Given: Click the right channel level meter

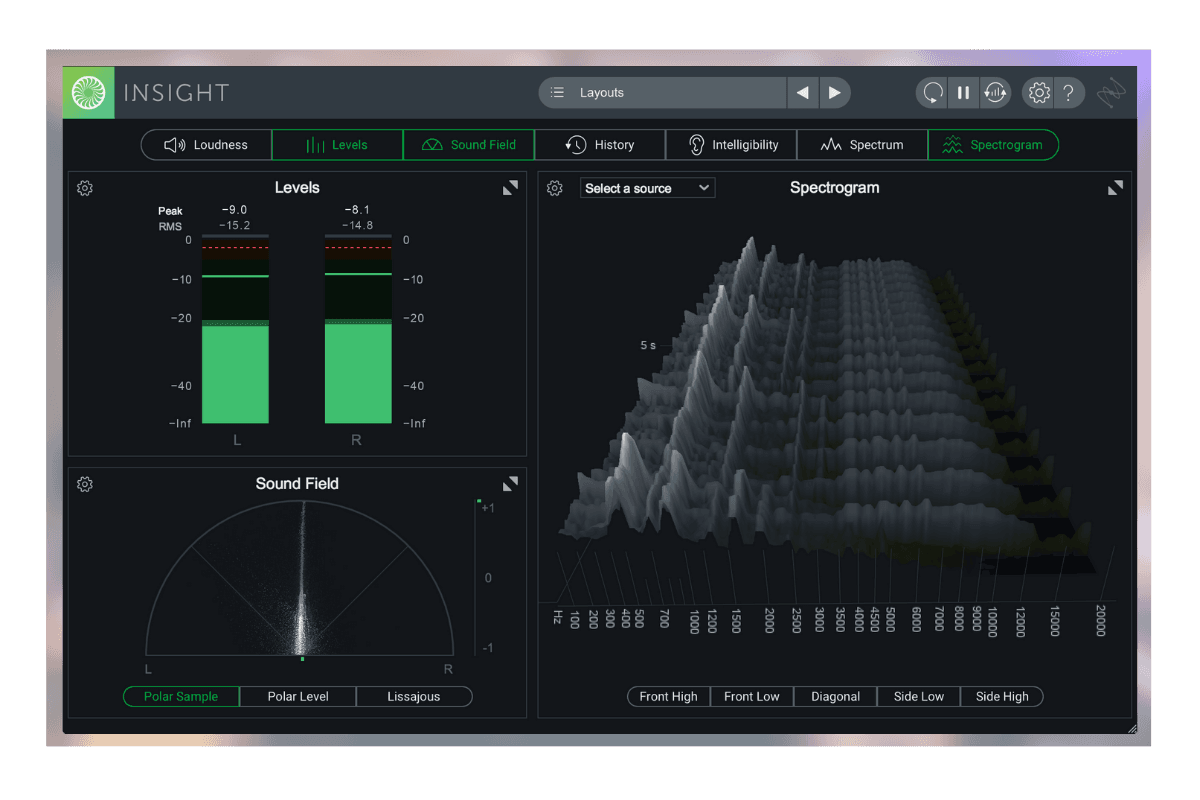Looking at the screenshot, I should point(358,329).
